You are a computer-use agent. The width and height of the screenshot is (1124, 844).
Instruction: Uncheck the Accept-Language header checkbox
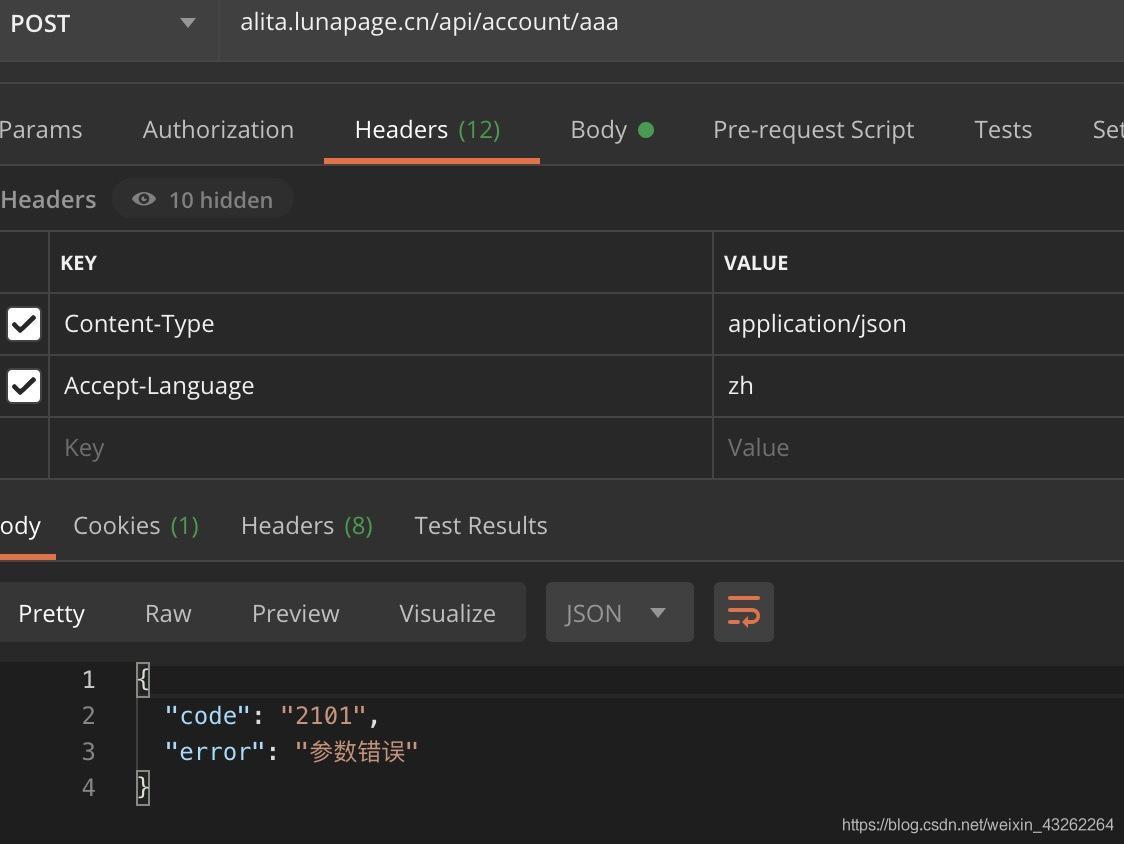pos(24,386)
